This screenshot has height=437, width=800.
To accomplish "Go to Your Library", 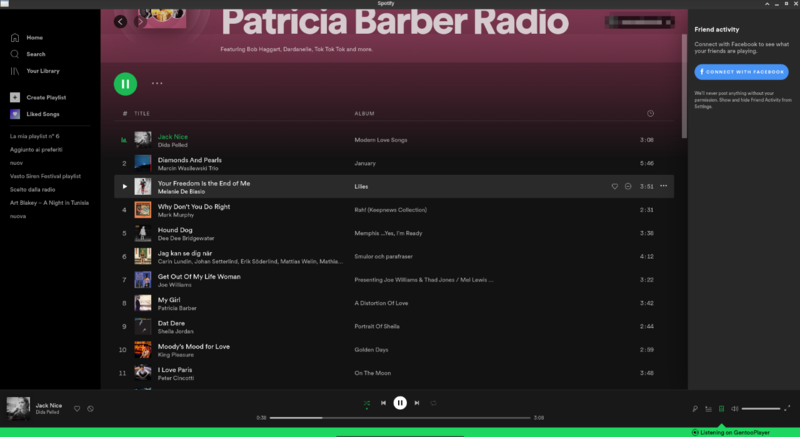I will pyautogui.click(x=43, y=71).
